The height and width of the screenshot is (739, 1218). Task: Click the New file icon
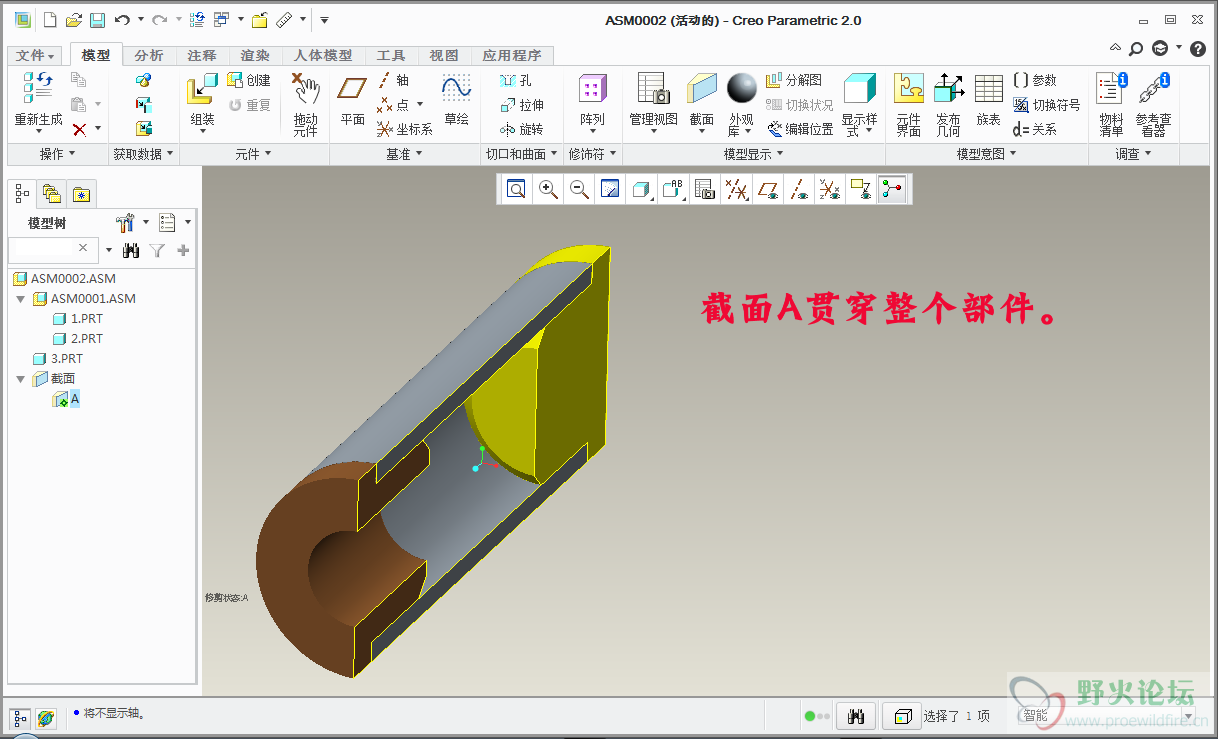pyautogui.click(x=50, y=20)
